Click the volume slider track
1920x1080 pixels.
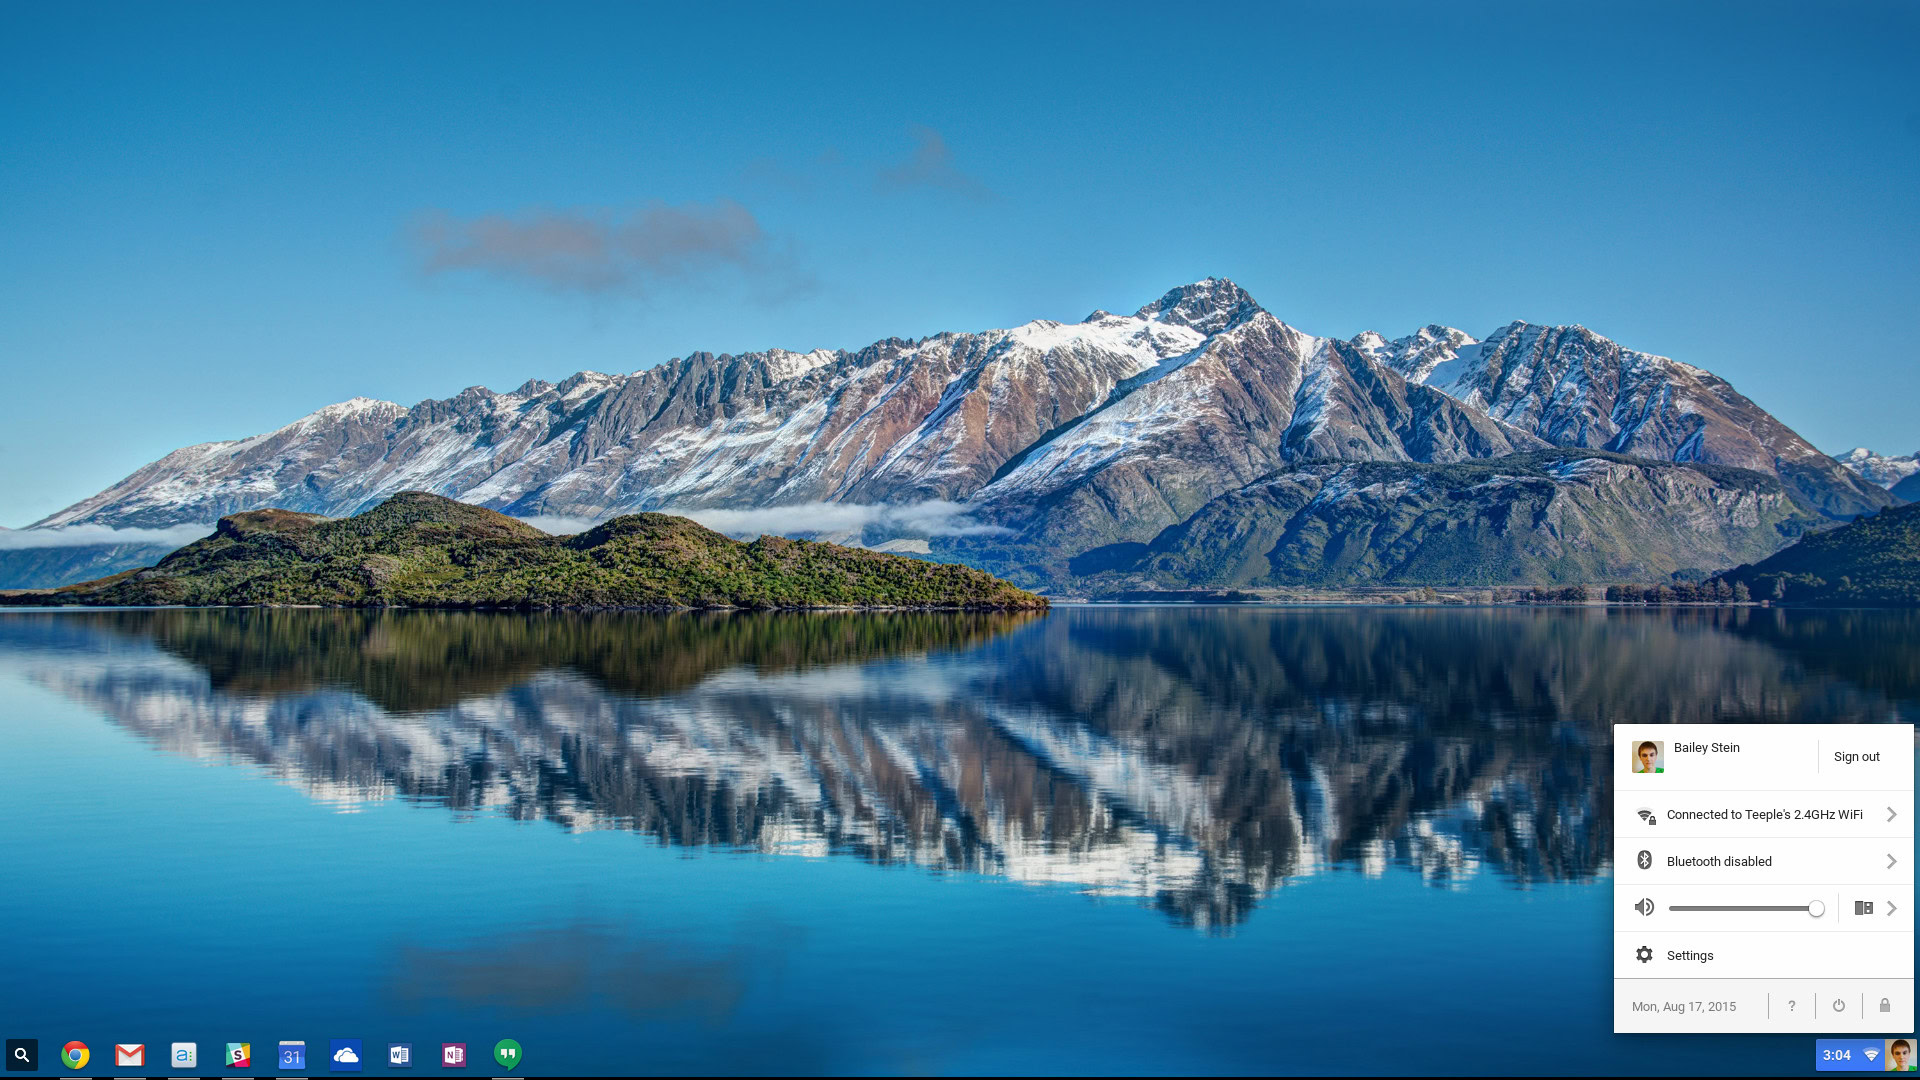1740,909
